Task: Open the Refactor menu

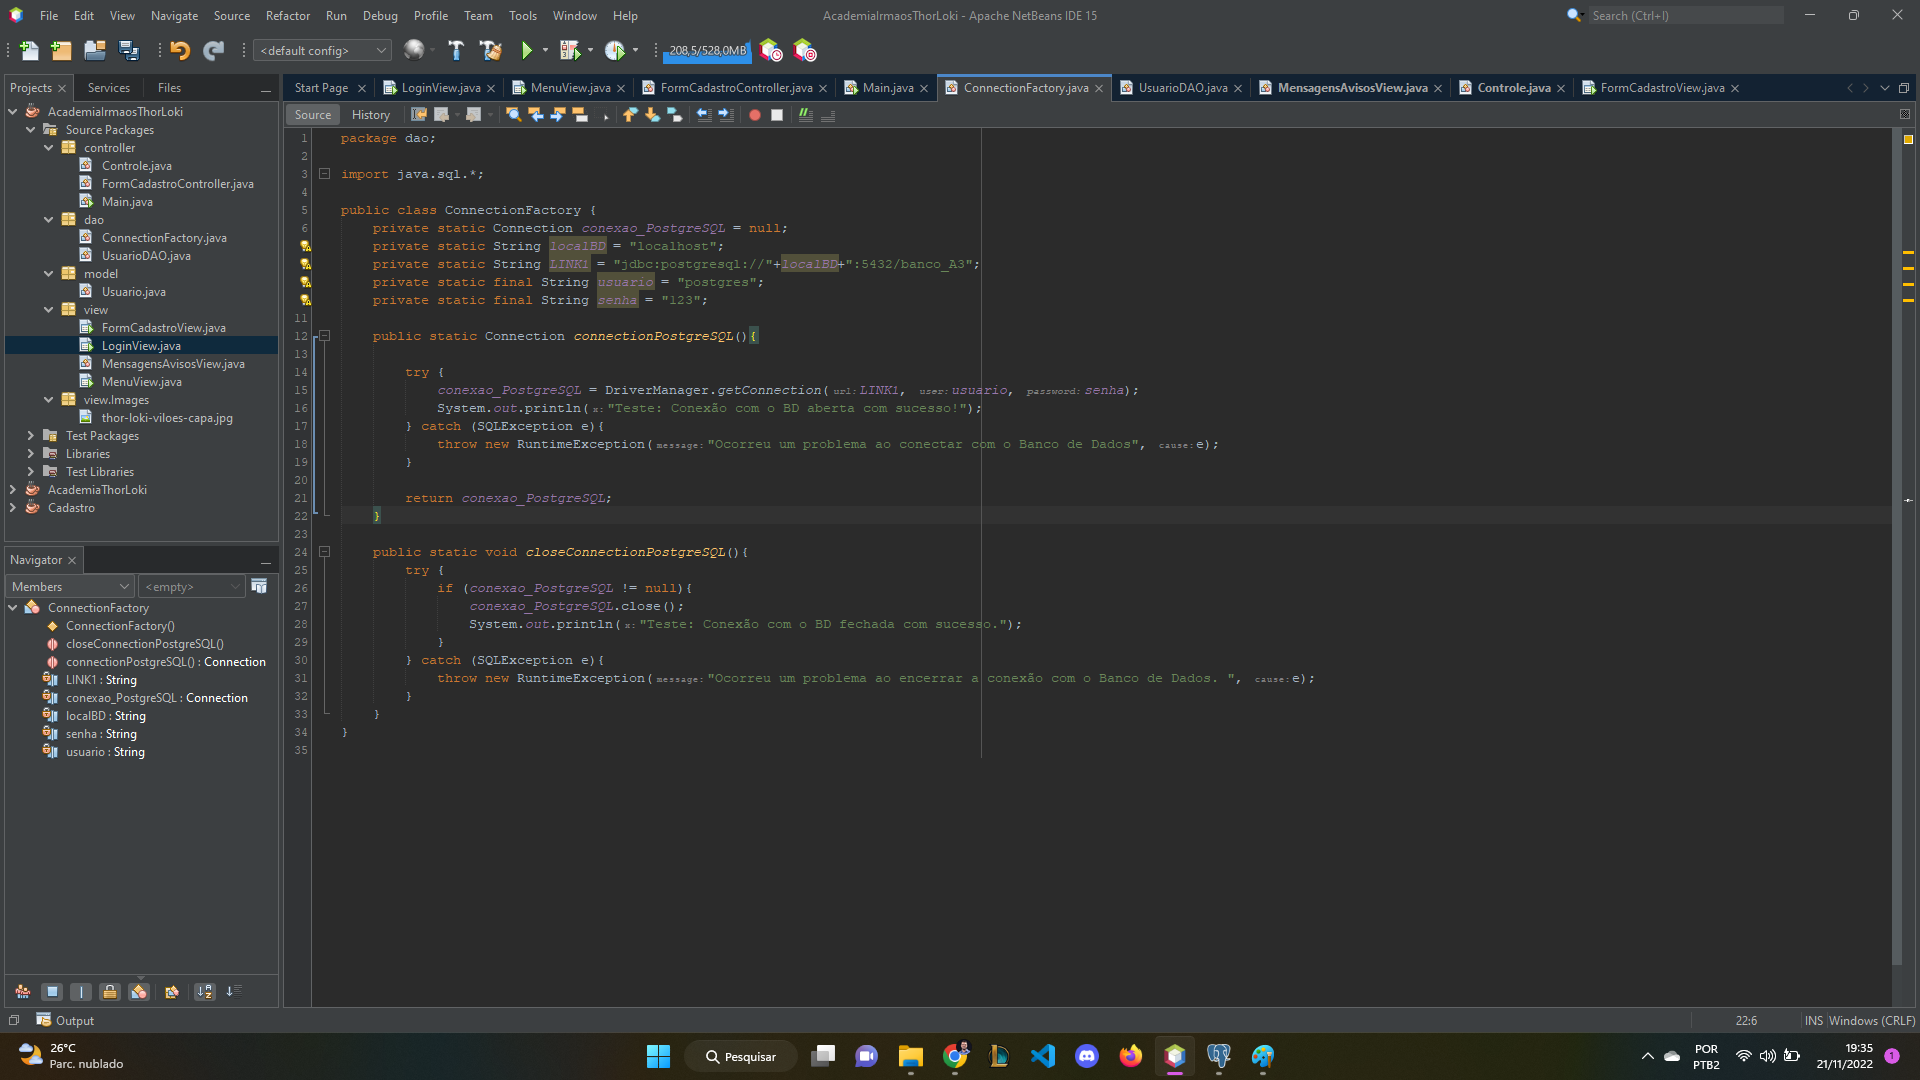Action: [288, 15]
